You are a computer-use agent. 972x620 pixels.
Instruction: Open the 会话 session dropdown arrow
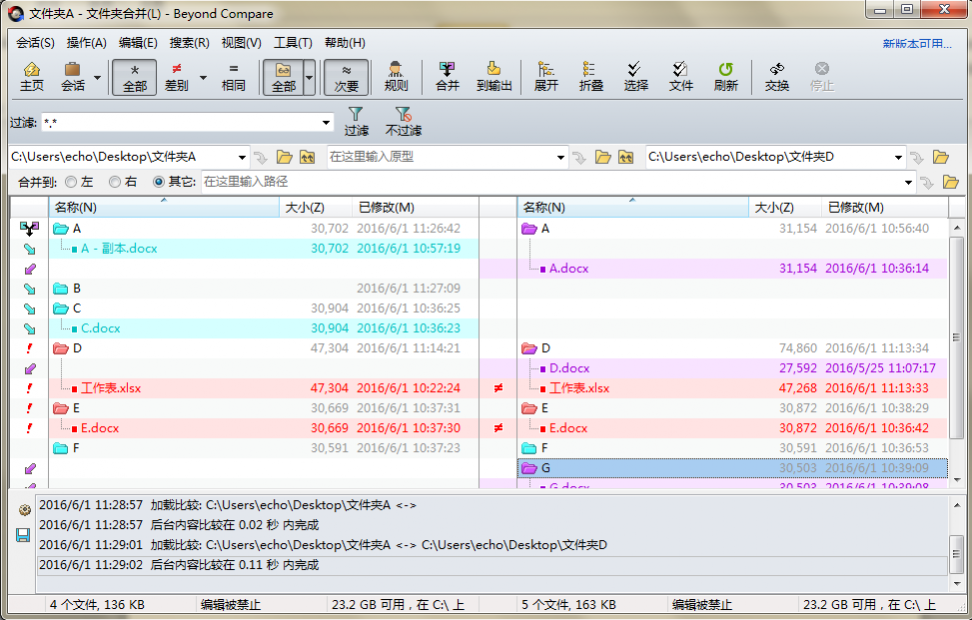[x=95, y=77]
